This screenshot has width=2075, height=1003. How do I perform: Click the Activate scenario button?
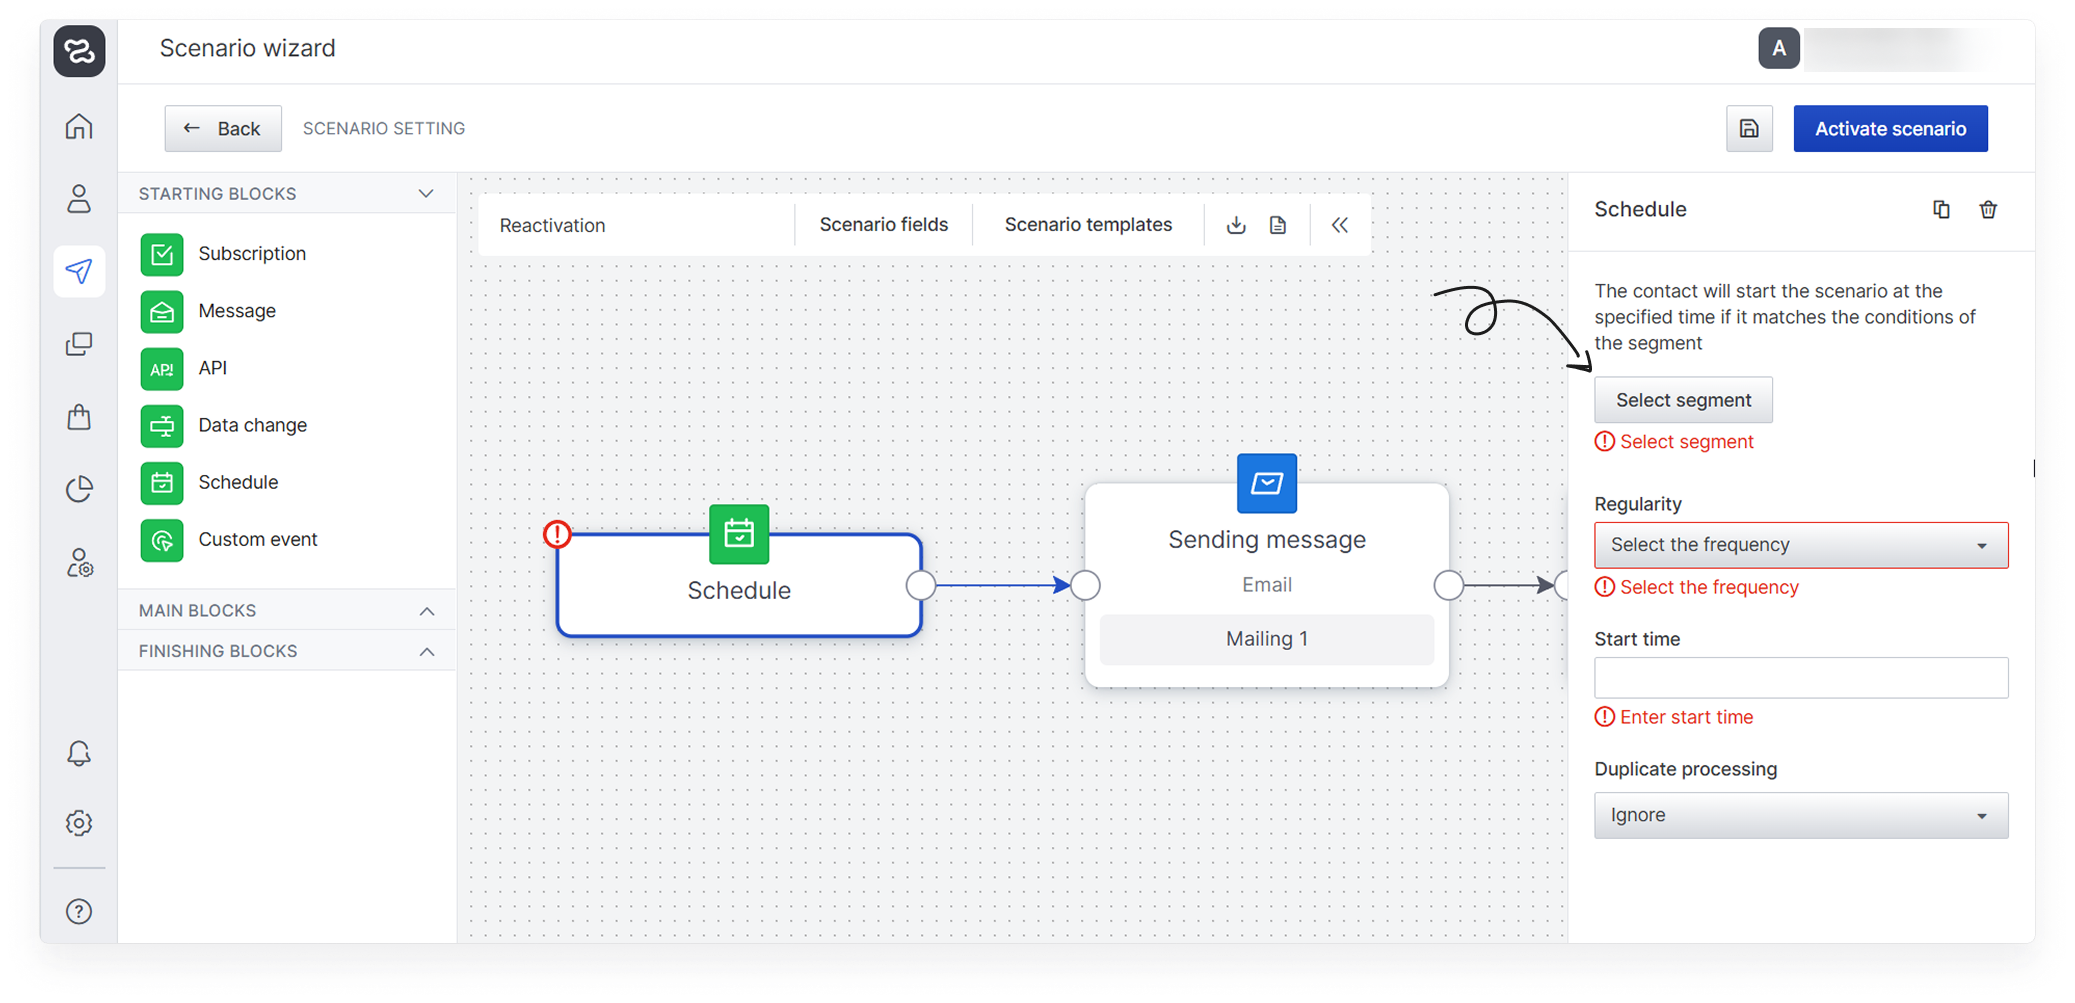coord(1890,129)
